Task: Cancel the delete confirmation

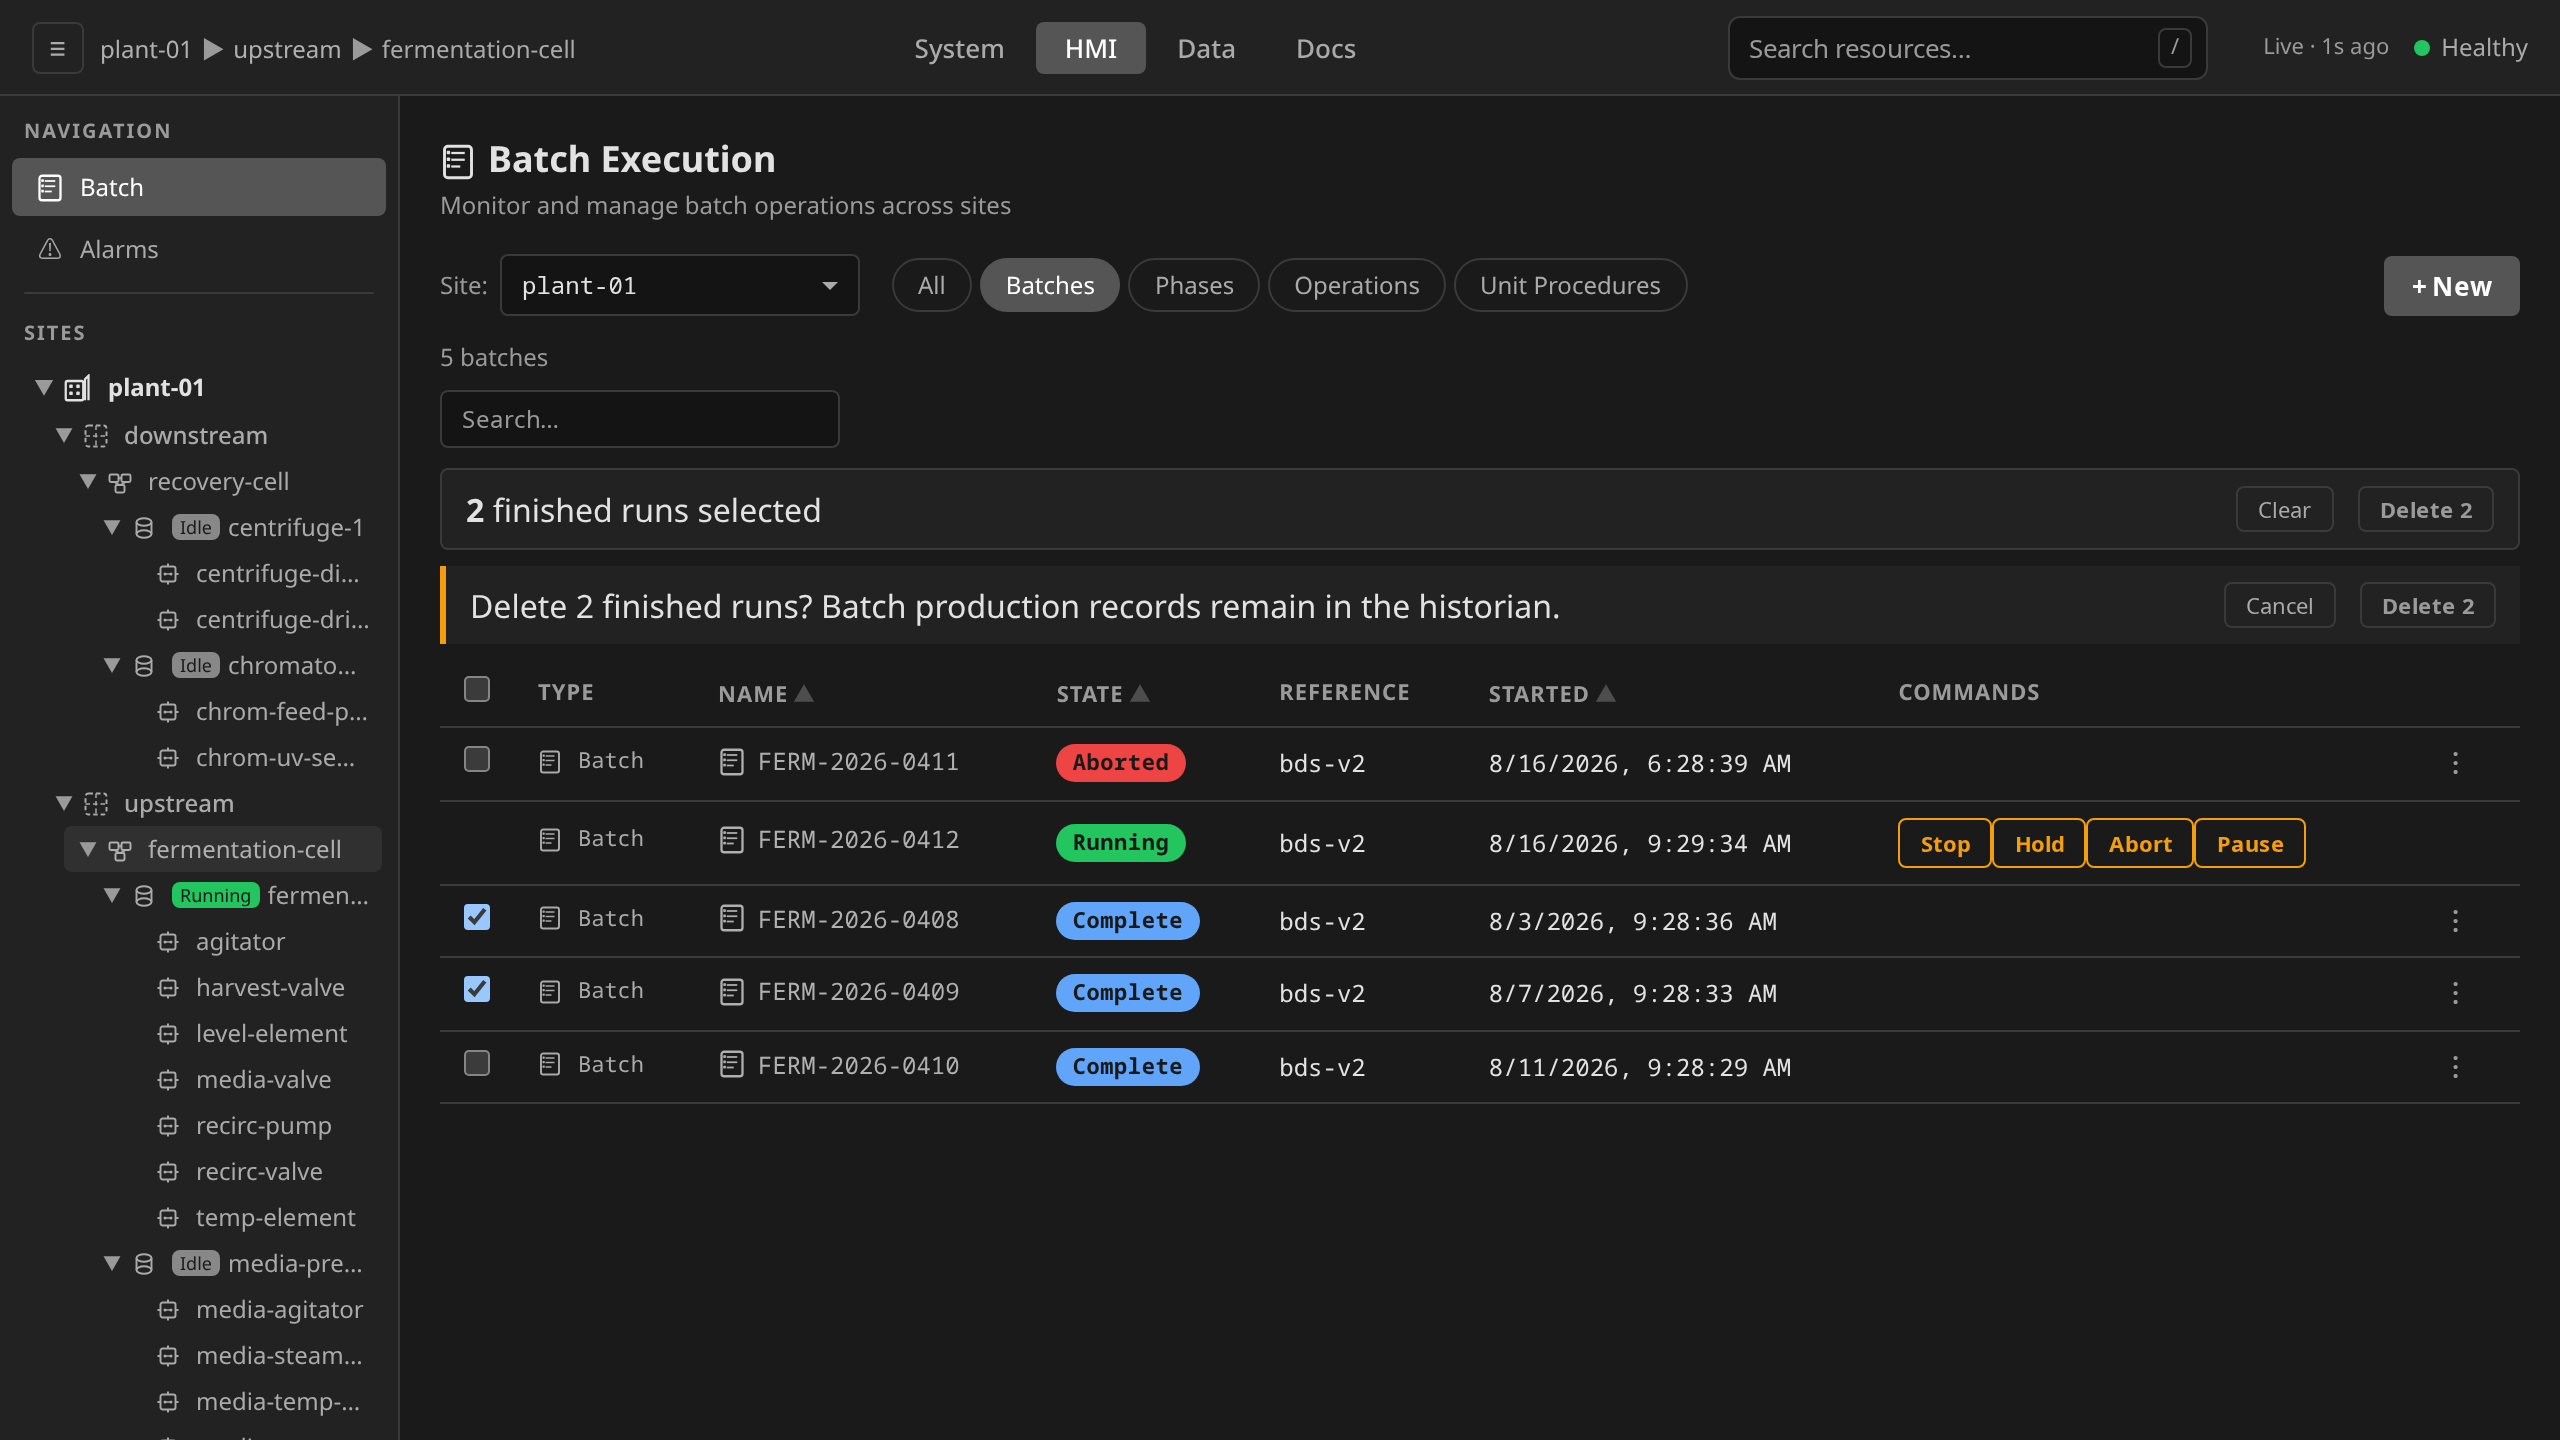Action: (x=2279, y=606)
